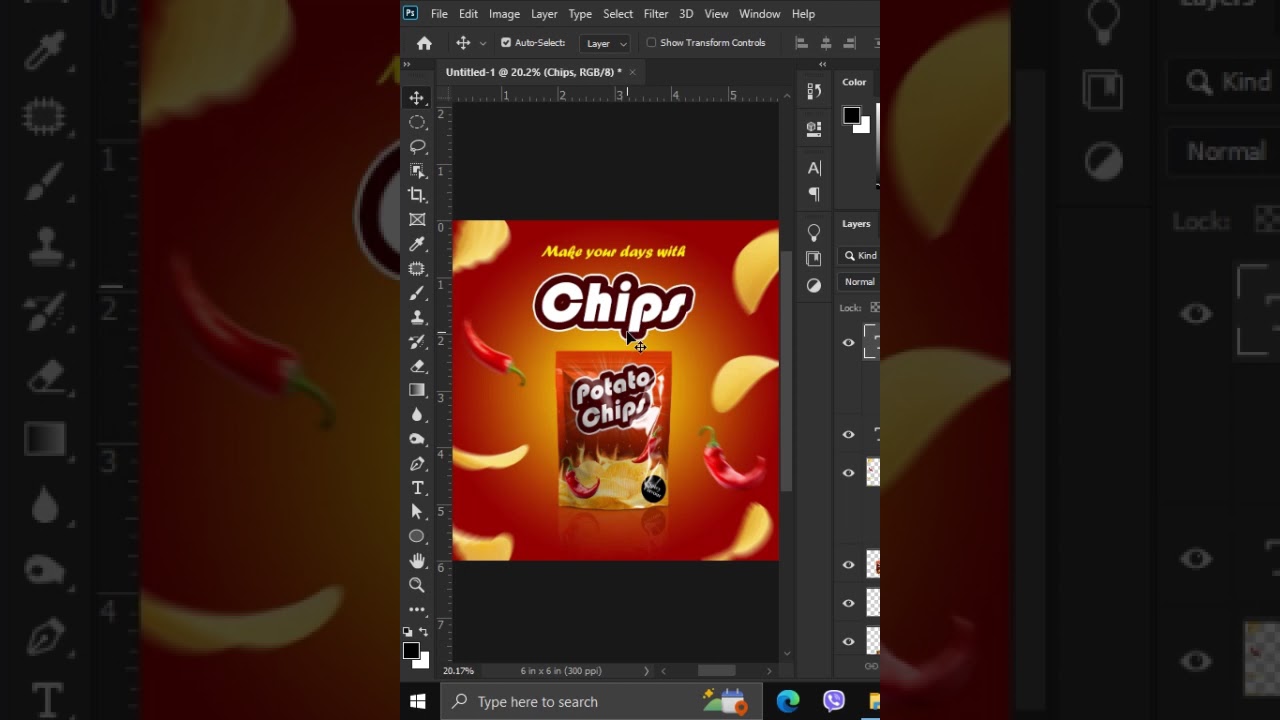Viewport: 1280px width, 720px height.
Task: Open the Filter menu
Action: click(656, 14)
